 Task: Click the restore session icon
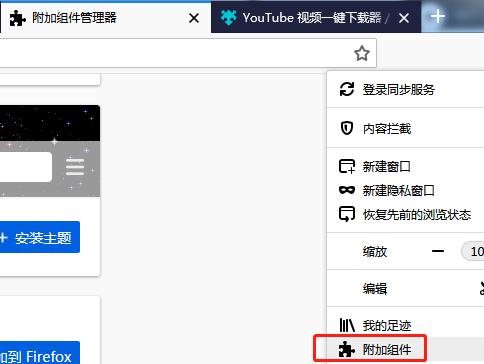point(347,214)
